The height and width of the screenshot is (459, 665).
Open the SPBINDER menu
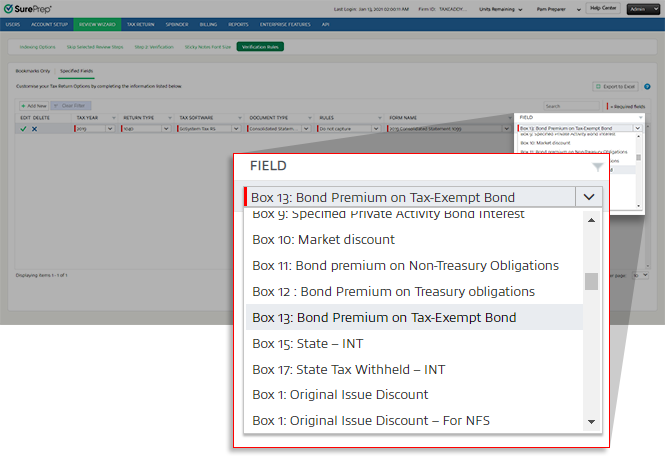point(177,25)
